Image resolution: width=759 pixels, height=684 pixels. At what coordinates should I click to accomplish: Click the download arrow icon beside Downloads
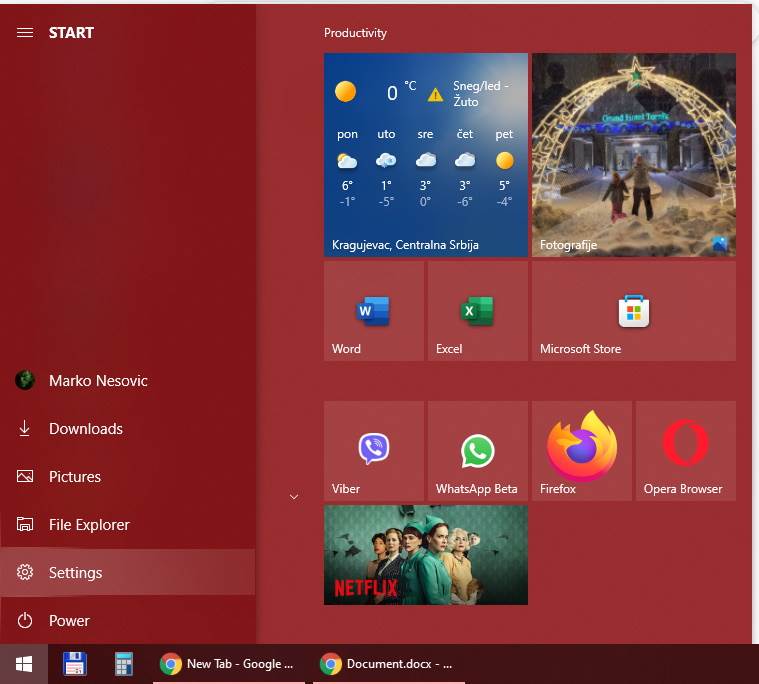[x=25, y=428]
